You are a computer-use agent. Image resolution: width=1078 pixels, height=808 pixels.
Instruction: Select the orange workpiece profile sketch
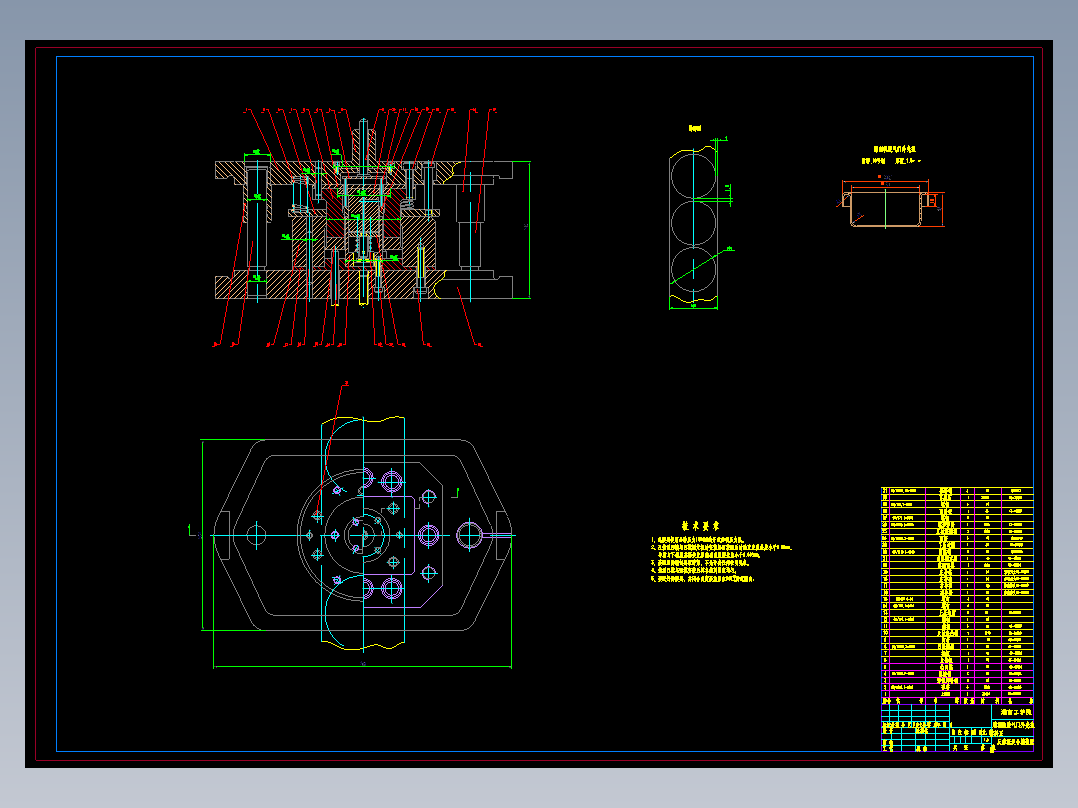(886, 209)
